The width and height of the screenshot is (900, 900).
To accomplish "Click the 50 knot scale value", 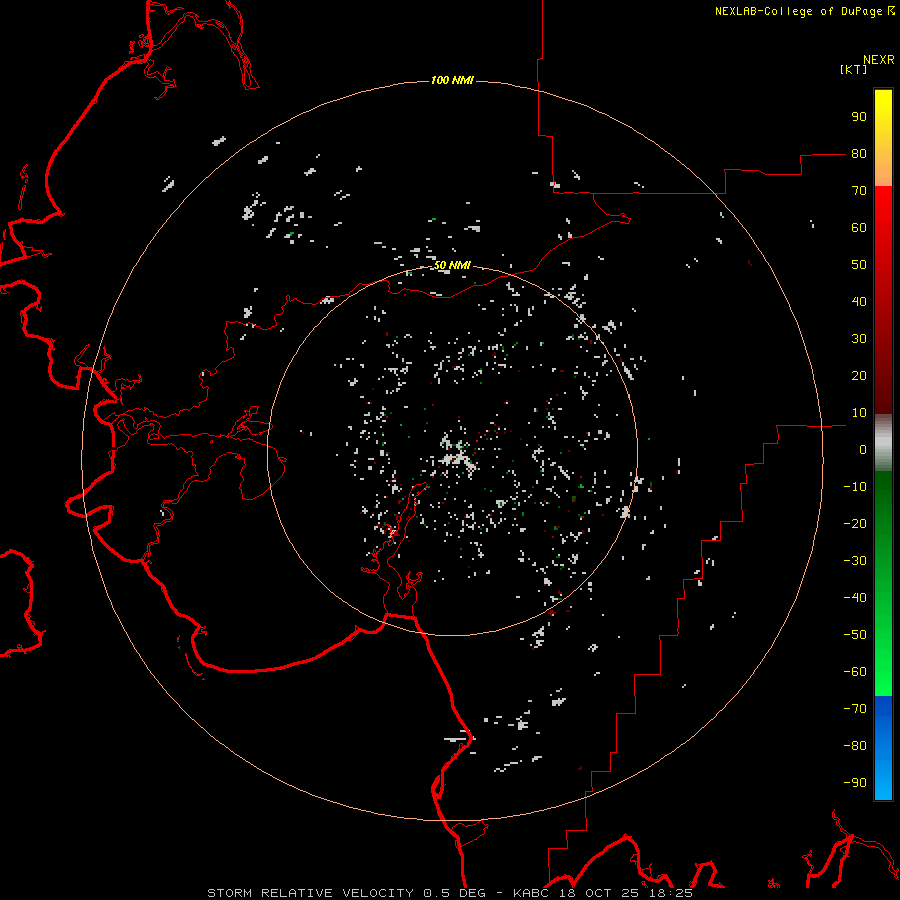I will click(859, 265).
